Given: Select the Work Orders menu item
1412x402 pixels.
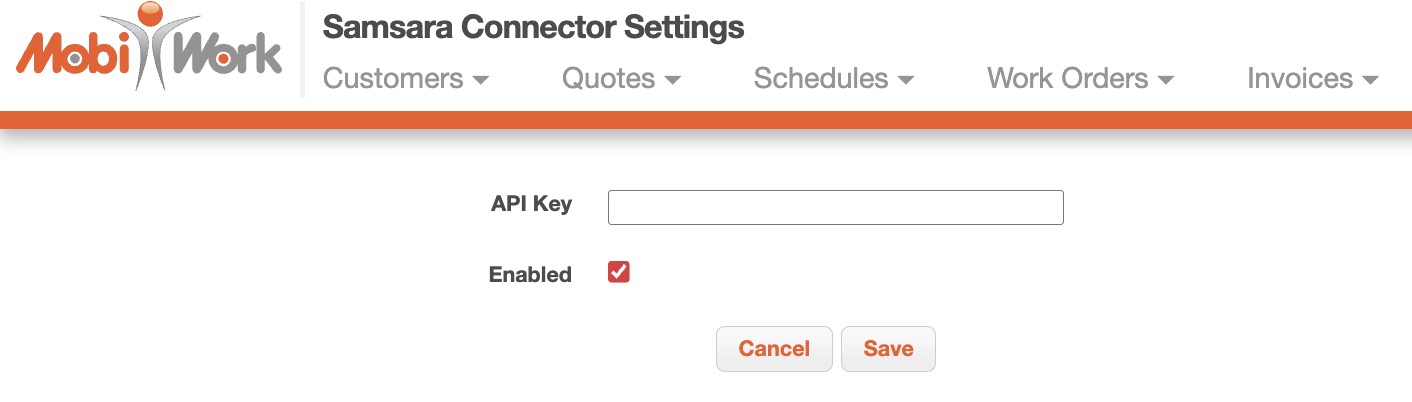Looking at the screenshot, I should tap(1067, 79).
